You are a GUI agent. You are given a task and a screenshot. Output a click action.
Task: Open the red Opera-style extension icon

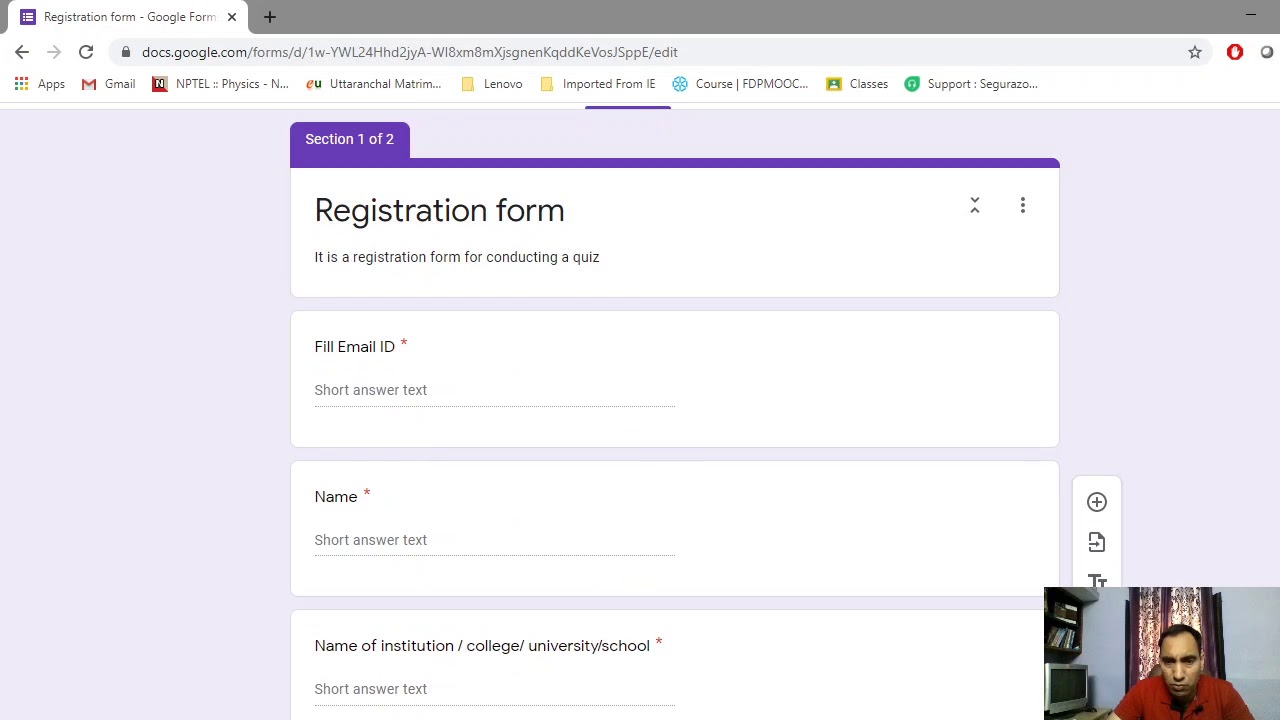point(1235,52)
